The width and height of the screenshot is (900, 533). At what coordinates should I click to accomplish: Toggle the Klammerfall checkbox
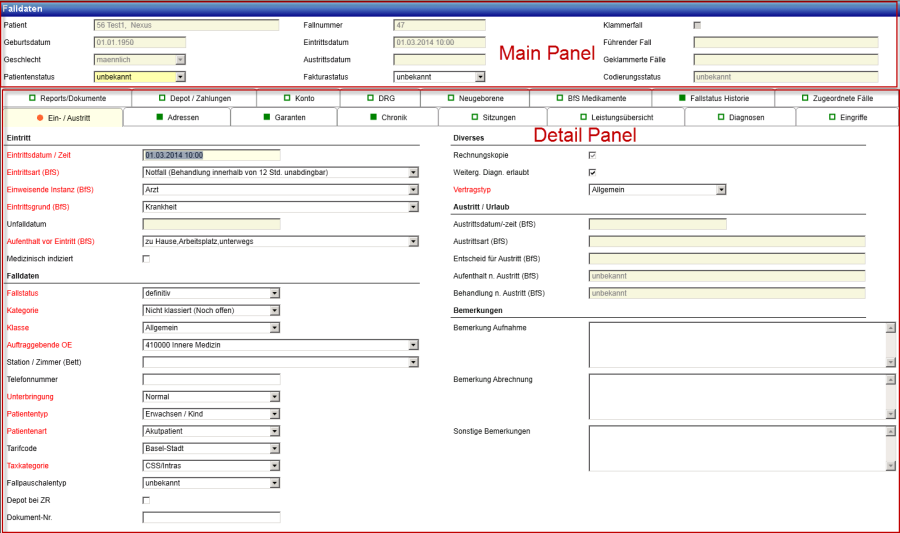pos(697,25)
